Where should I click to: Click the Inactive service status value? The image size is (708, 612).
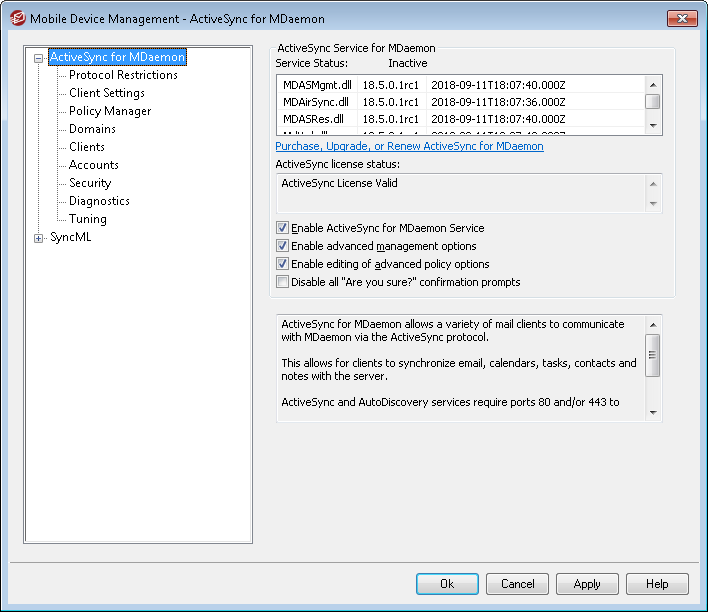[408, 63]
